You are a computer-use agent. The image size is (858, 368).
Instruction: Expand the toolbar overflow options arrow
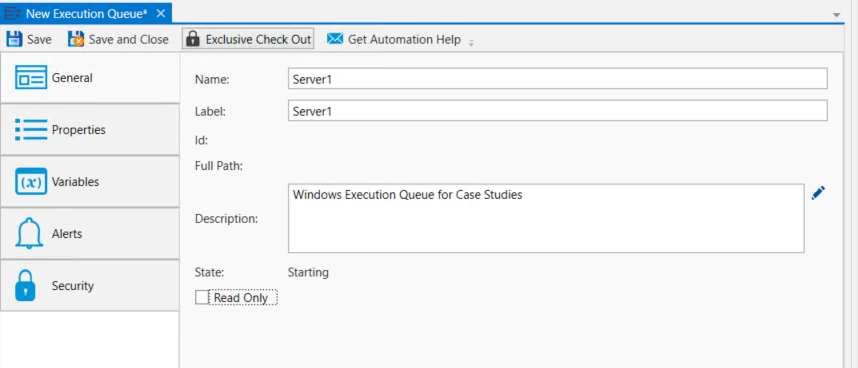click(x=471, y=43)
